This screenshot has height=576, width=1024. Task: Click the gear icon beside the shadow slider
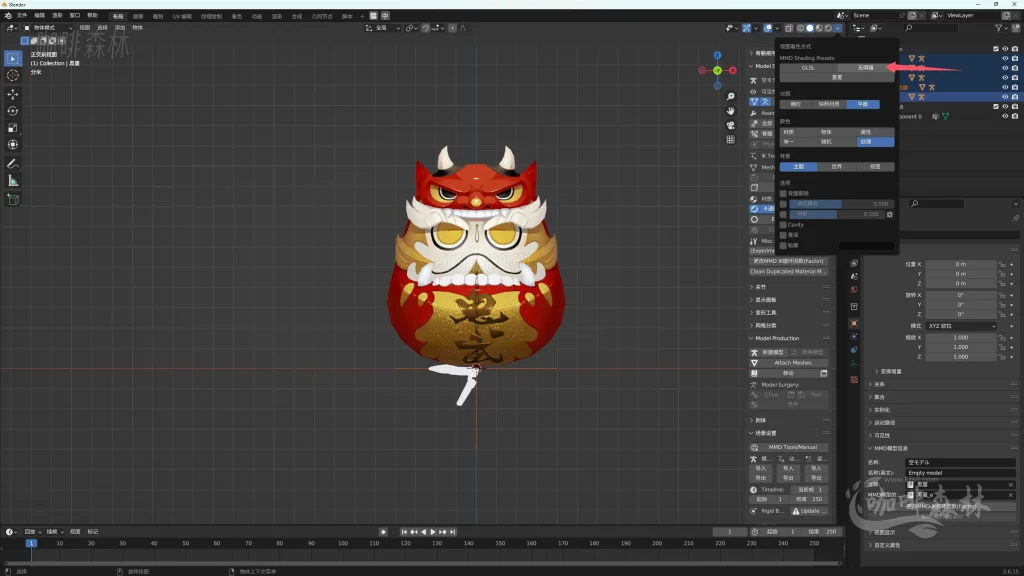point(889,214)
